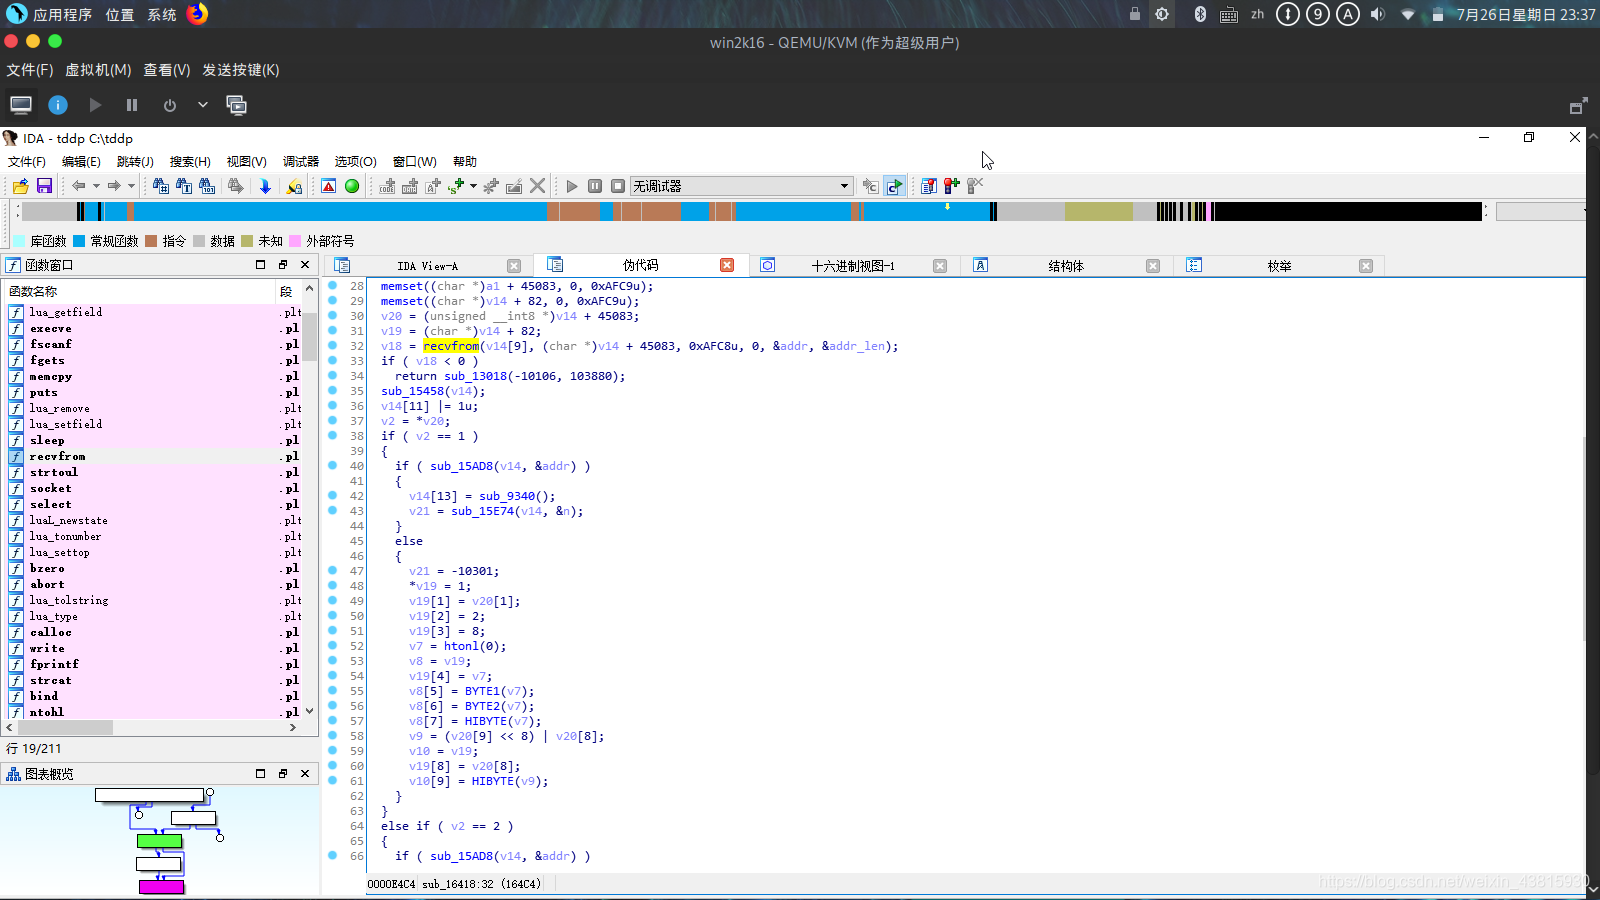Image resolution: width=1600 pixels, height=900 pixels.
Task: Click the 常规函数 blue legend swatch
Action: (x=80, y=241)
